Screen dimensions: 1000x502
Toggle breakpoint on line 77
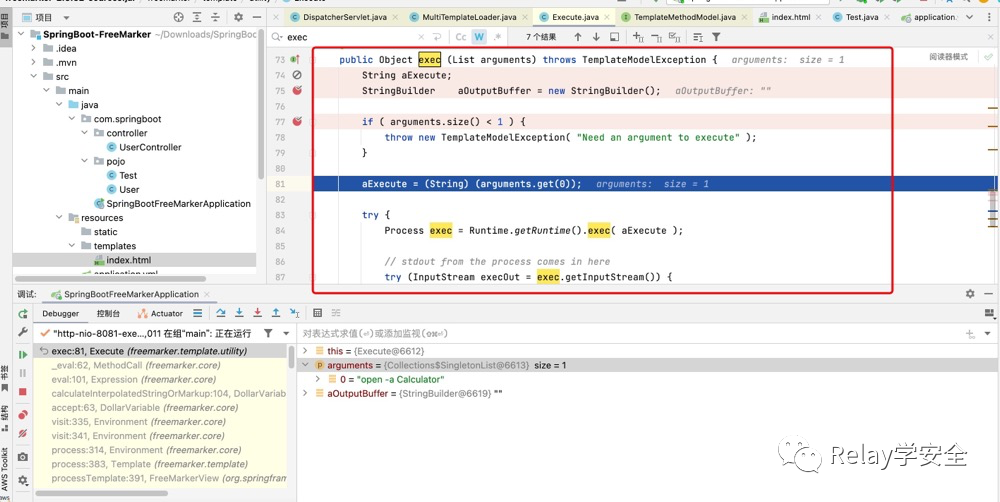point(297,121)
